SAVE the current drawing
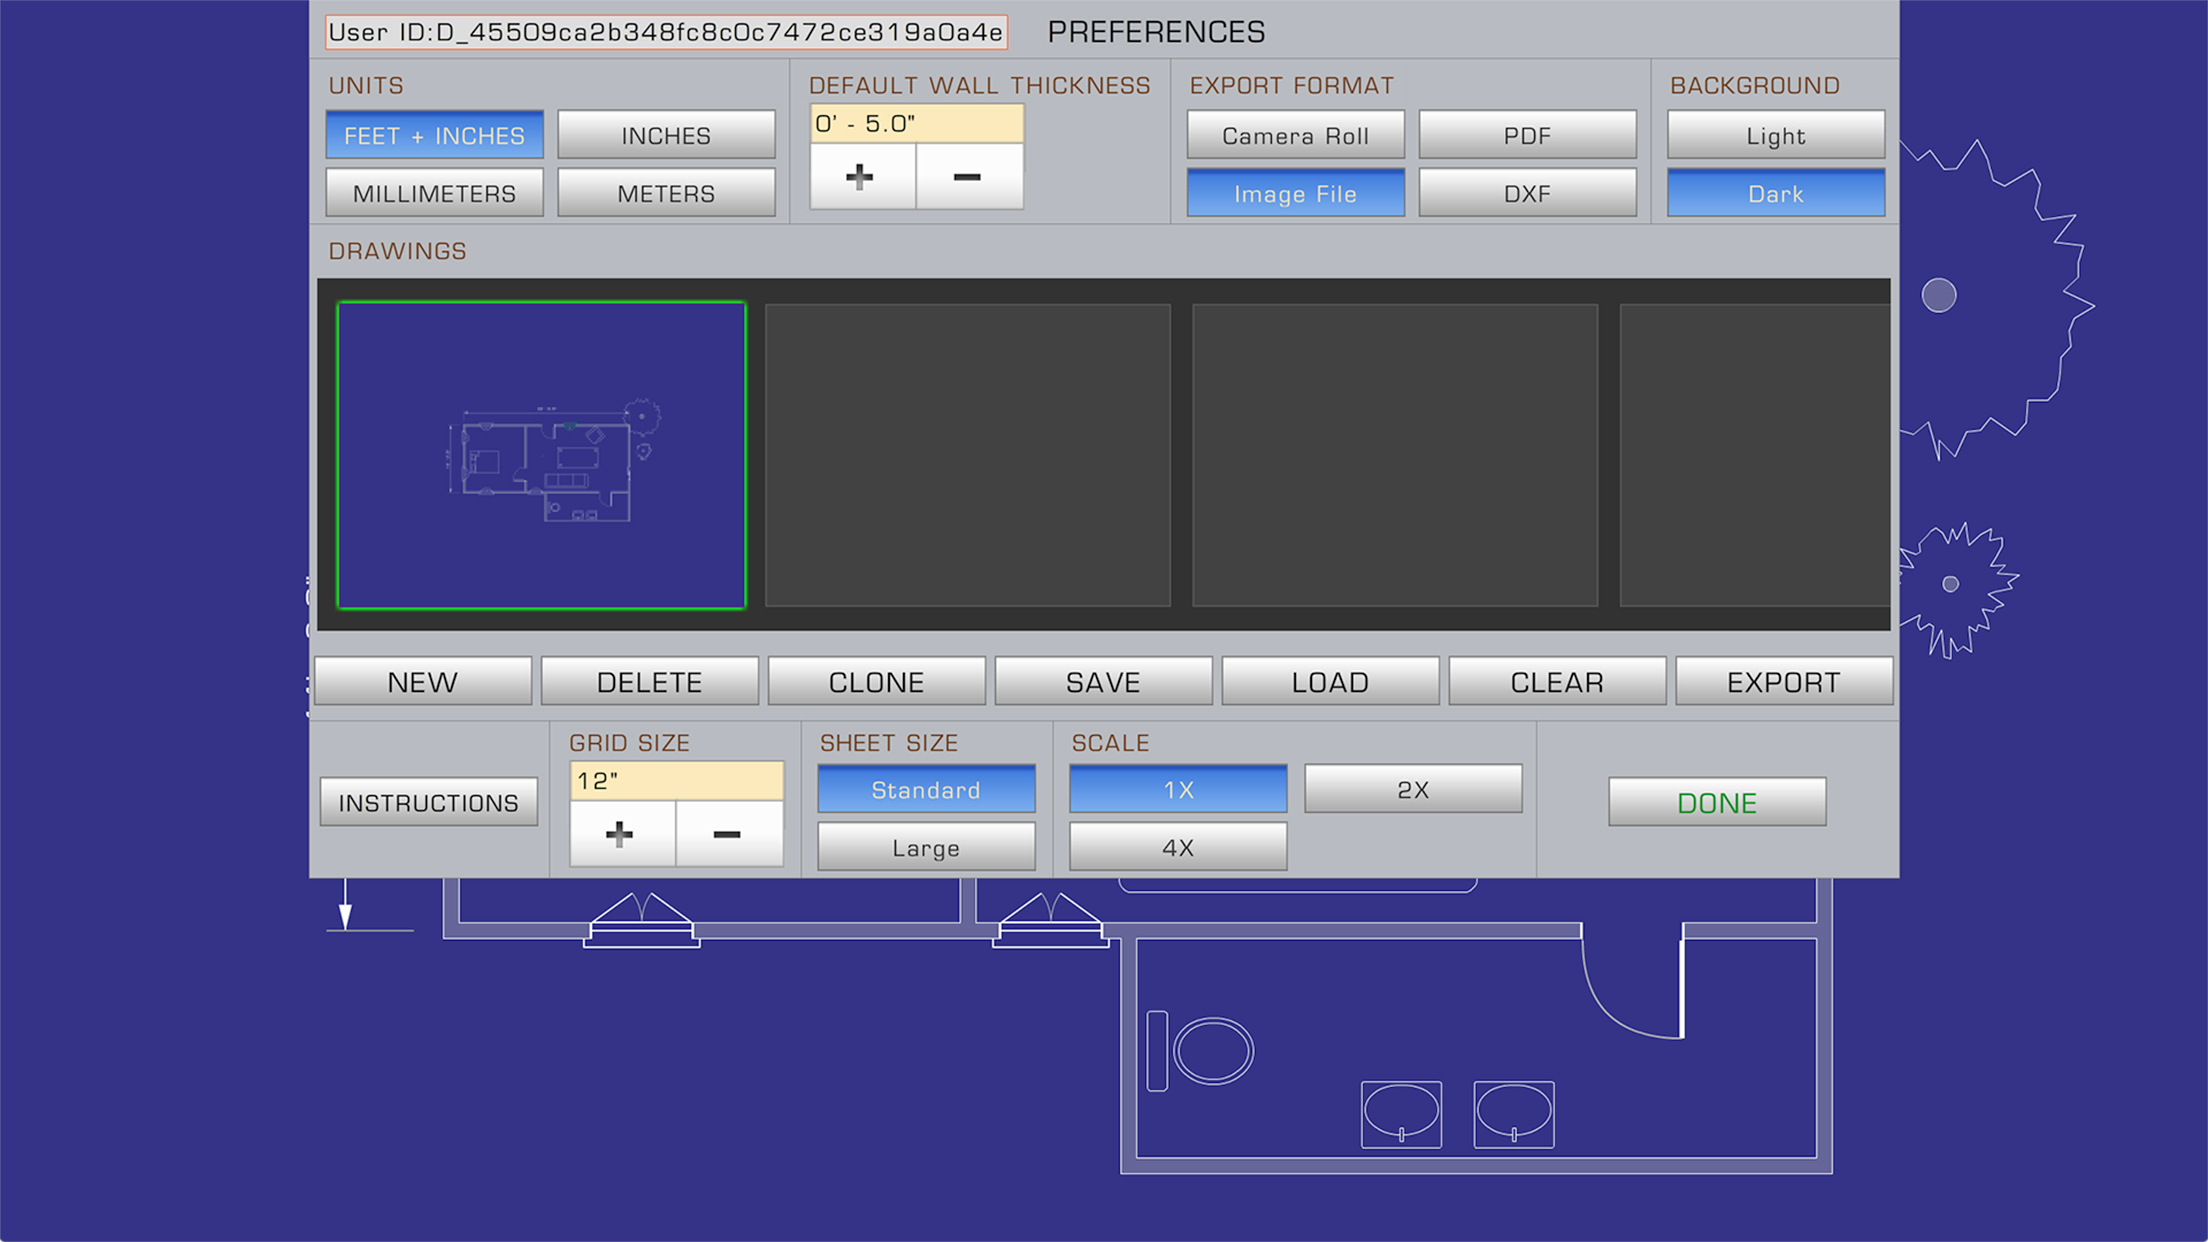 tap(1104, 681)
